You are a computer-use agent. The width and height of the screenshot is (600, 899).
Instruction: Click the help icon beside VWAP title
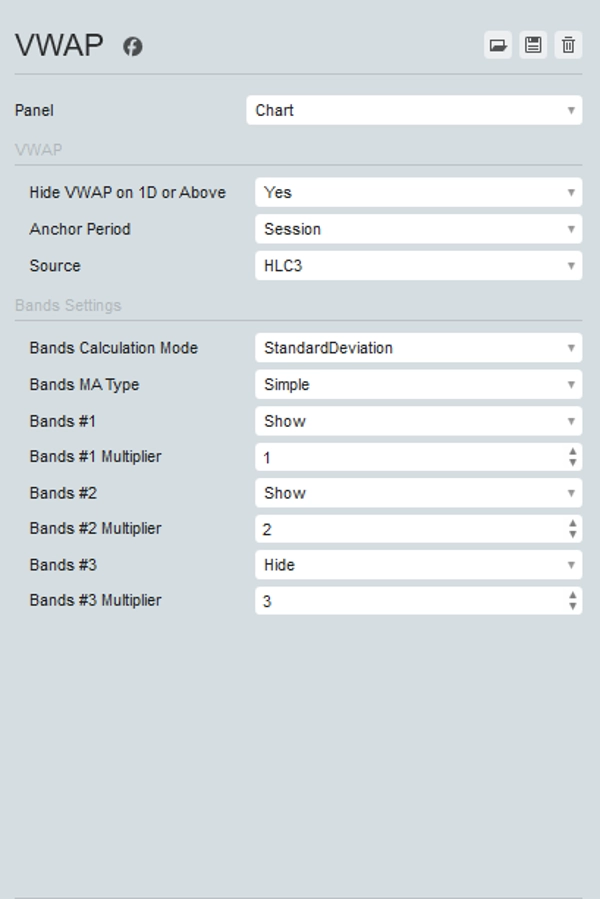pos(133,46)
